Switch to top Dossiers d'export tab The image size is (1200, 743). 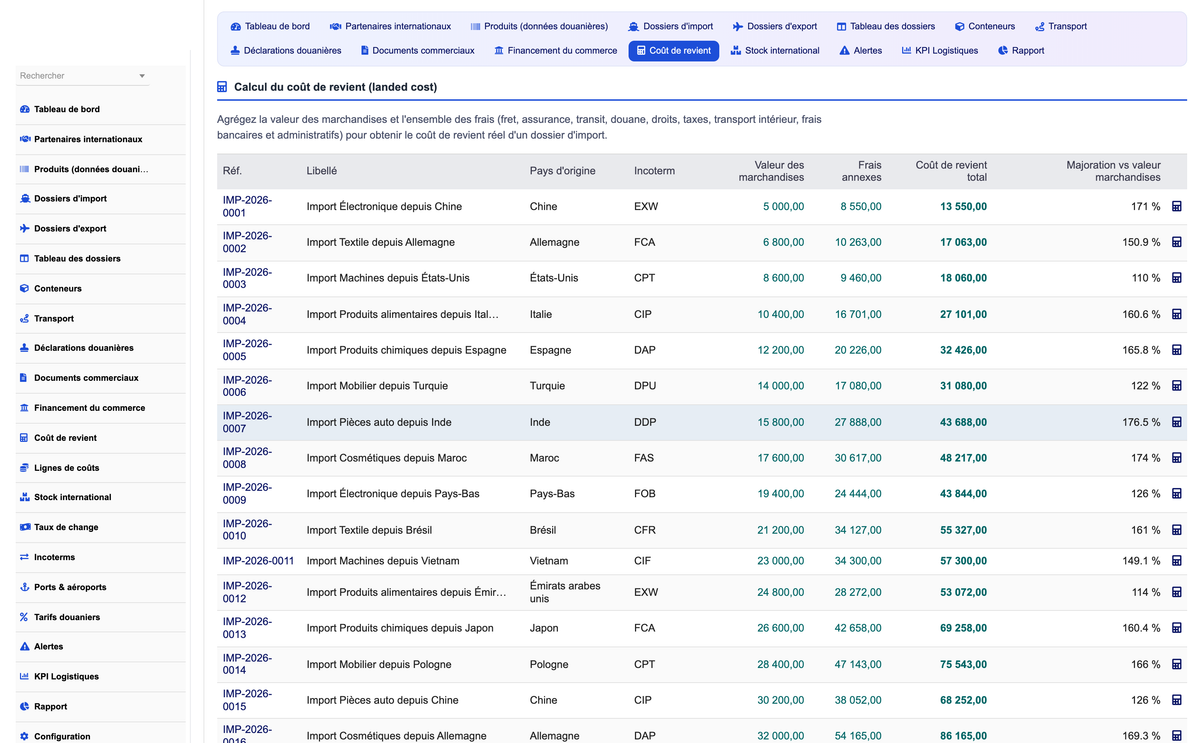tap(775, 27)
